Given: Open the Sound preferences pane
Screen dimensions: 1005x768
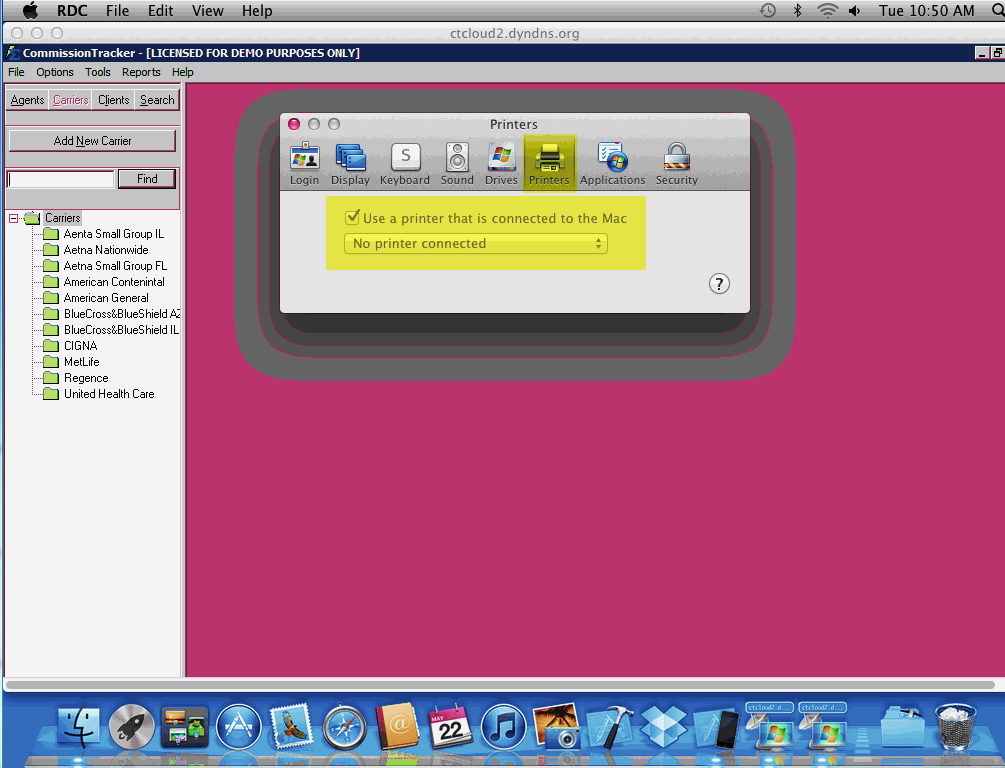Looking at the screenshot, I should coord(457,164).
